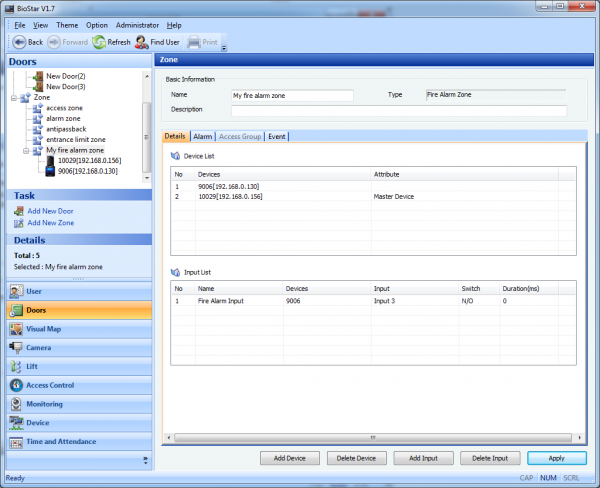Screen dimensions: 600x488
Task: Click the input list horizontal scrollbar
Action: (370, 437)
